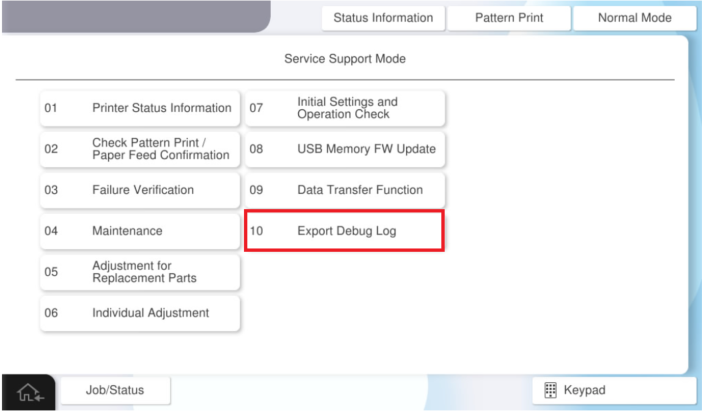Screen dimensions: 702x412
Task: Select Individual Adjustment item
Action: coord(141,313)
